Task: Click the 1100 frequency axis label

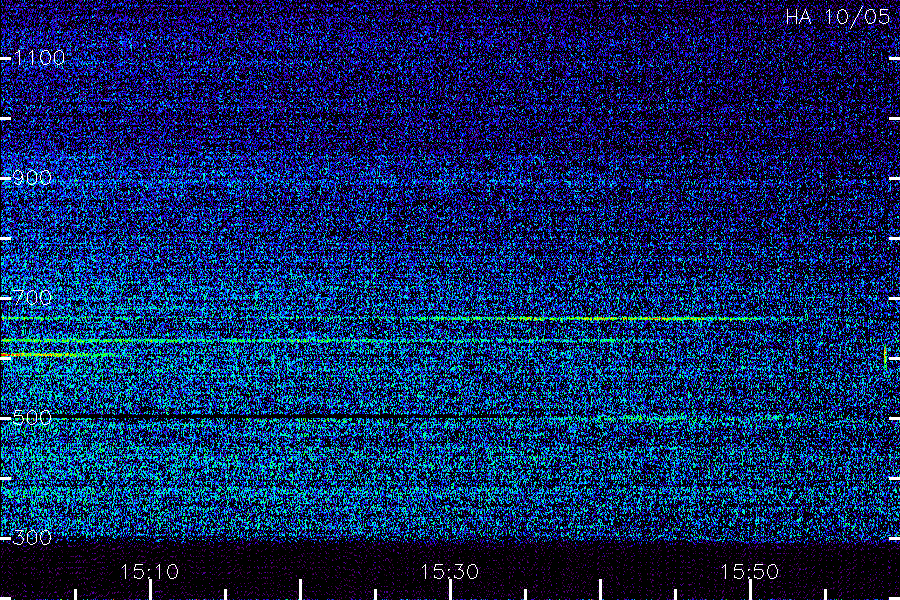Action: tap(39, 58)
